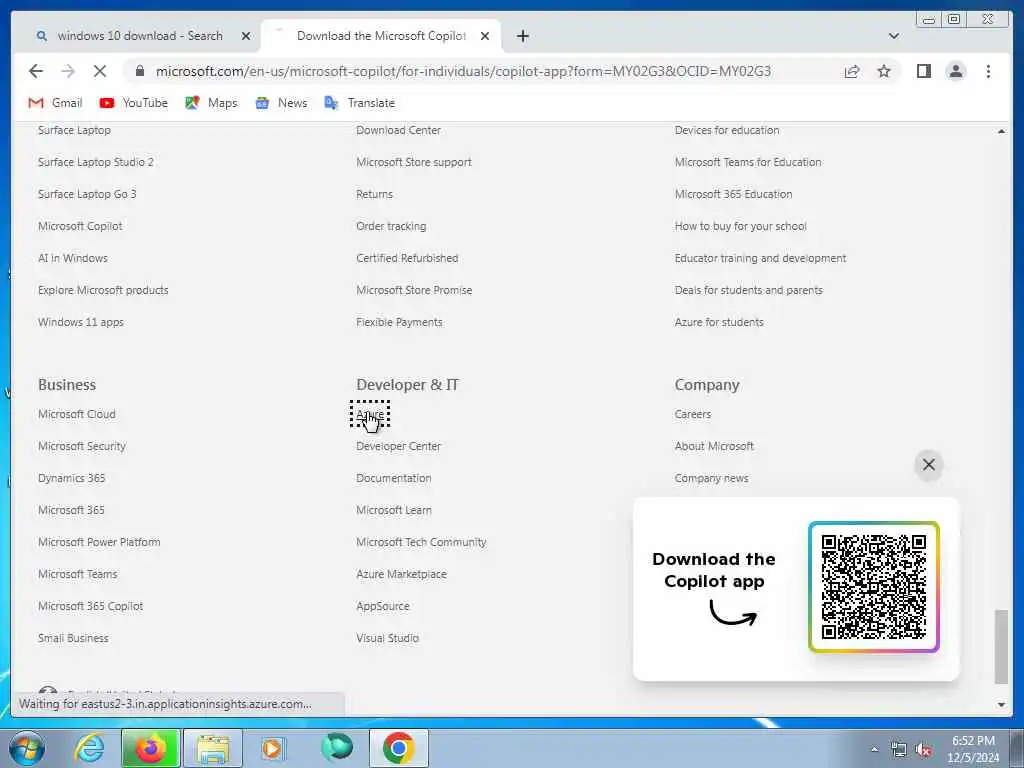Click the Copilot app QR code

(874, 586)
